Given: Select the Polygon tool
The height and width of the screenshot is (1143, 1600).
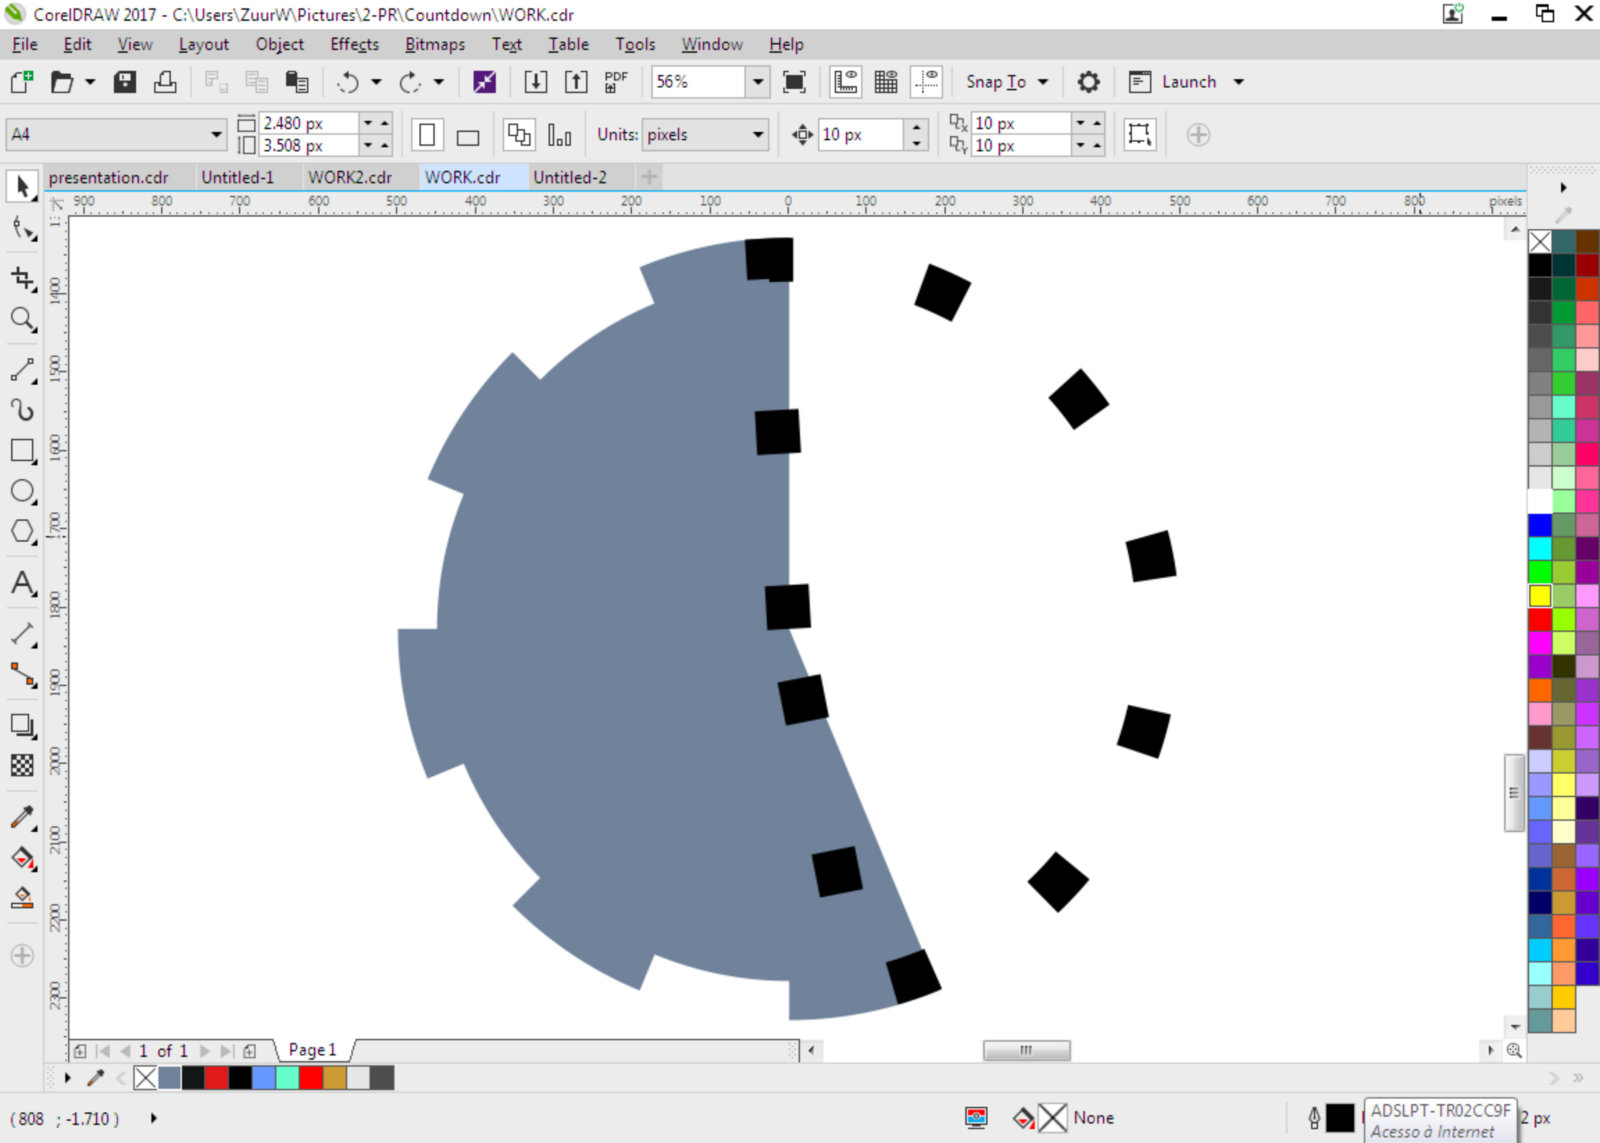Looking at the screenshot, I should pos(22,532).
